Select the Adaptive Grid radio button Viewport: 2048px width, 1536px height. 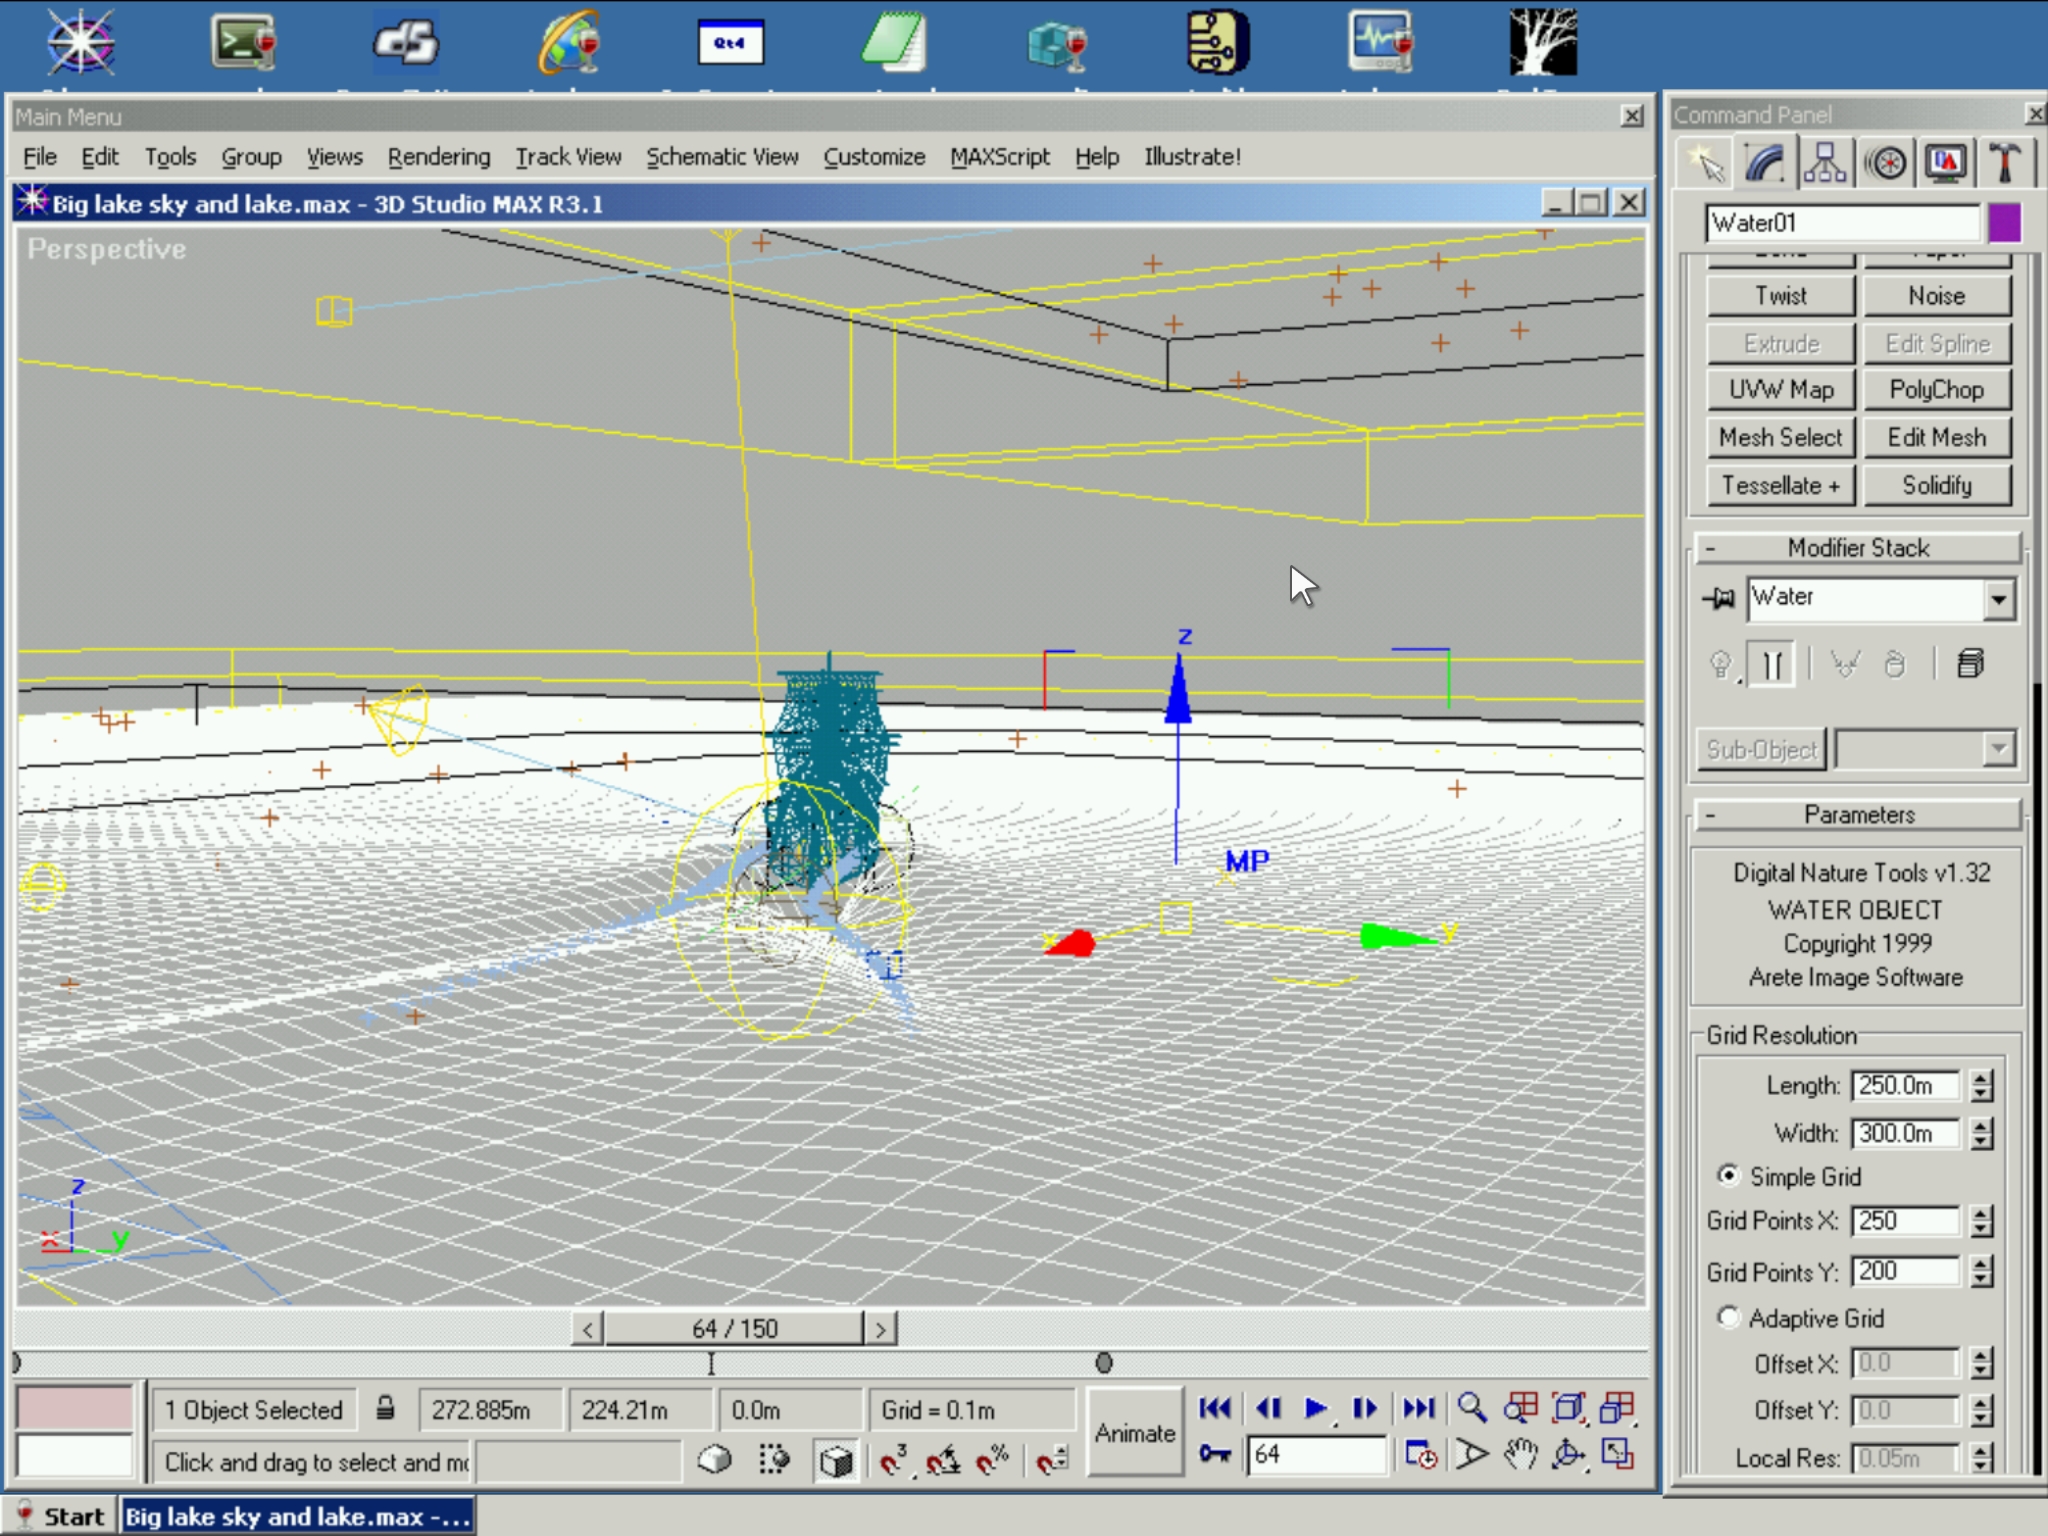click(1728, 1317)
